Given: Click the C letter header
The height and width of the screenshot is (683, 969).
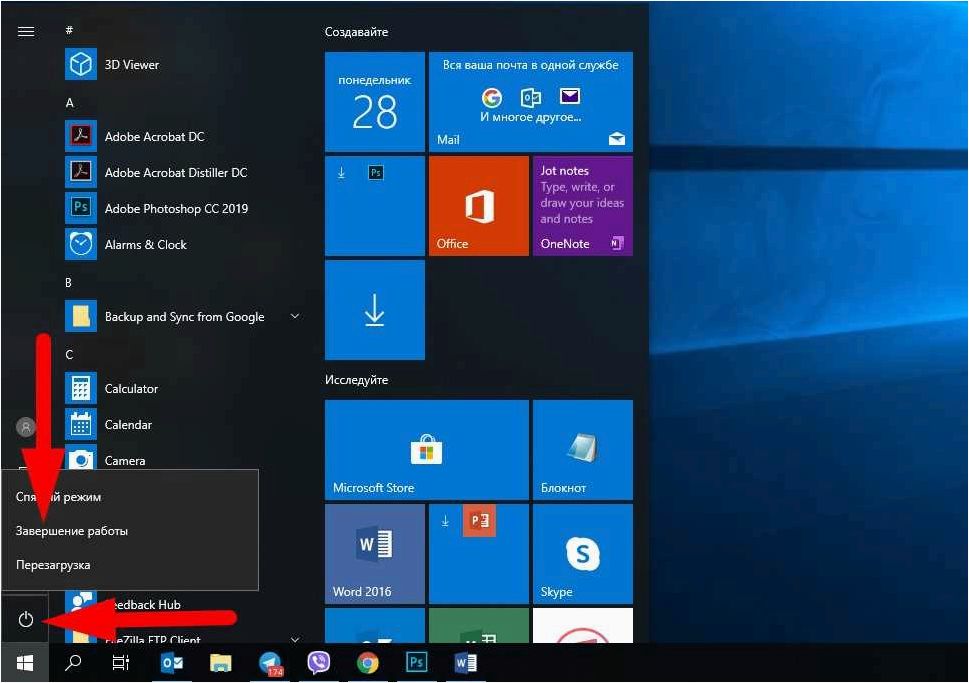Looking at the screenshot, I should point(69,355).
